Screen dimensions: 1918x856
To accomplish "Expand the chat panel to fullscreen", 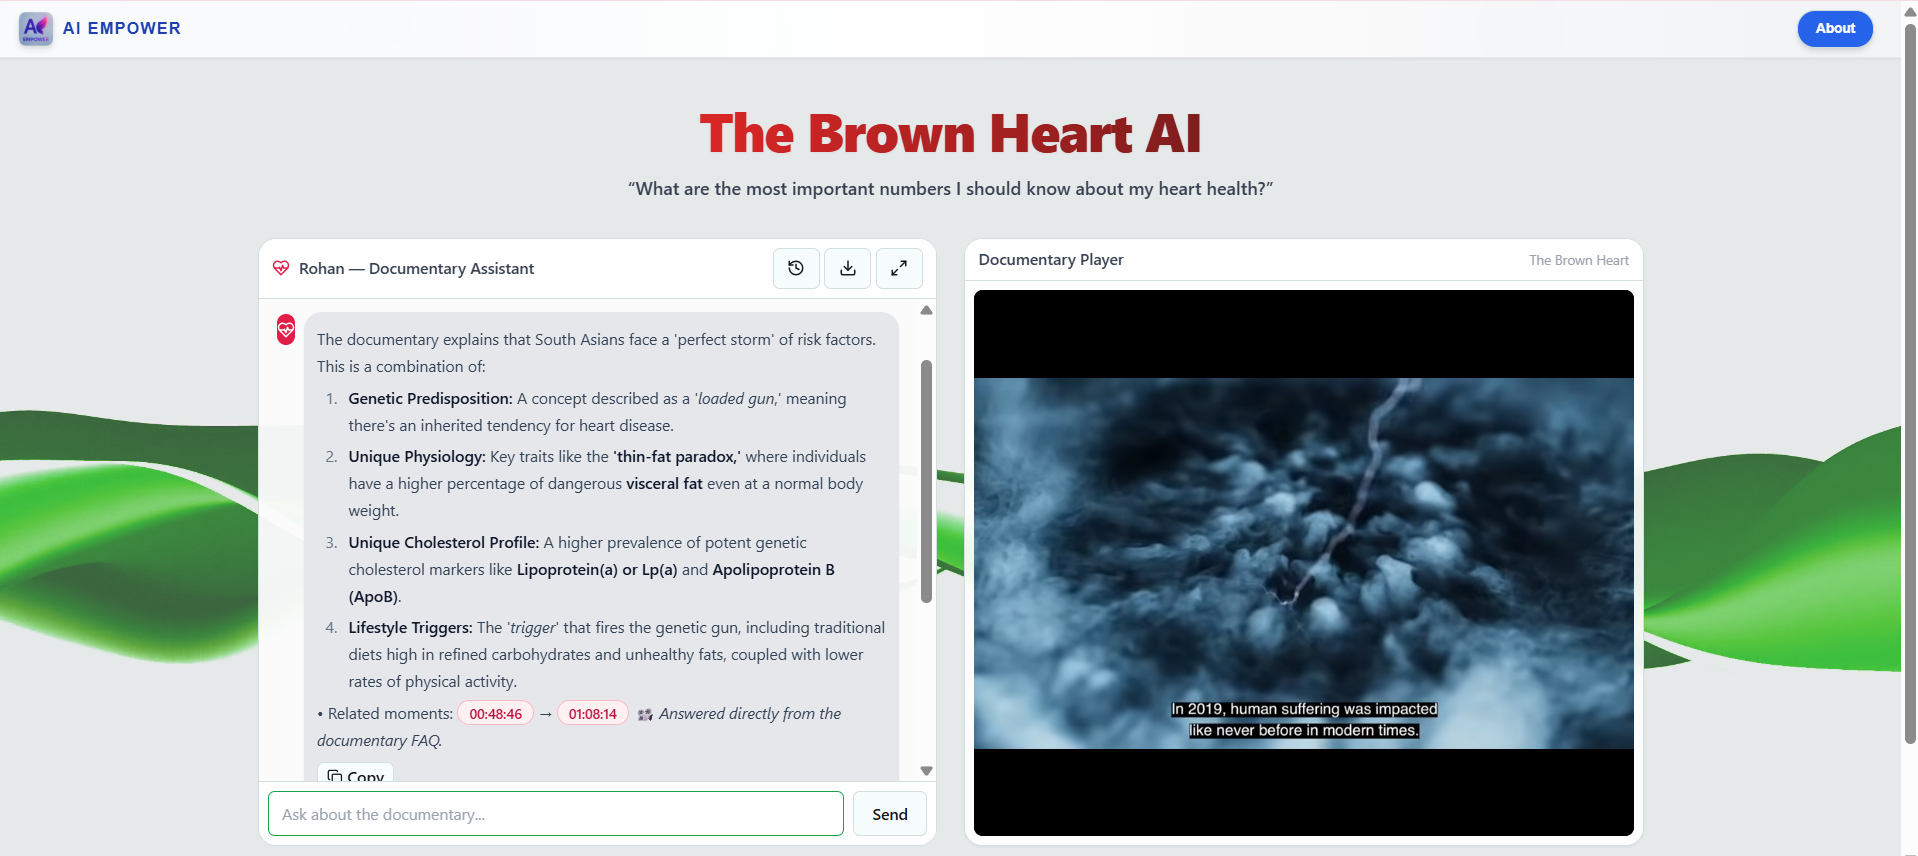I will [x=899, y=268].
